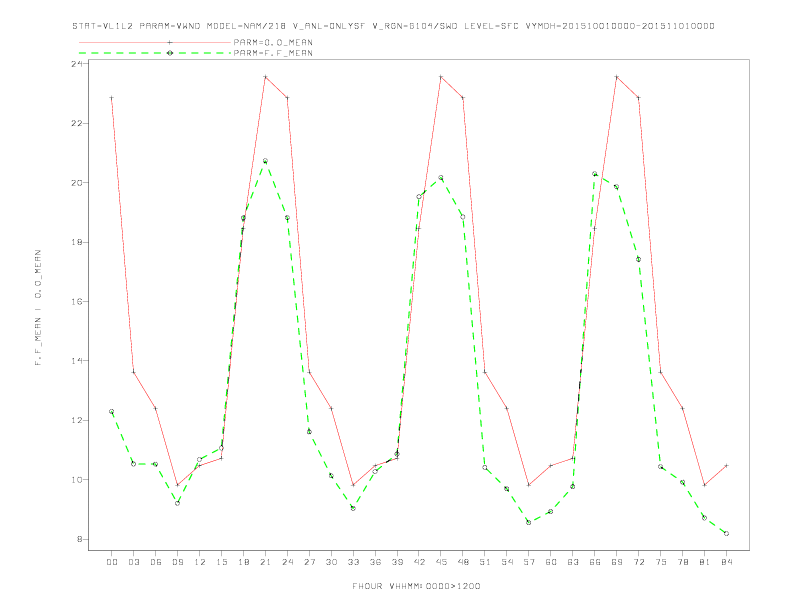Click the green circle marker at hour 00
Viewport: 792px width, 612px height.
112,412
